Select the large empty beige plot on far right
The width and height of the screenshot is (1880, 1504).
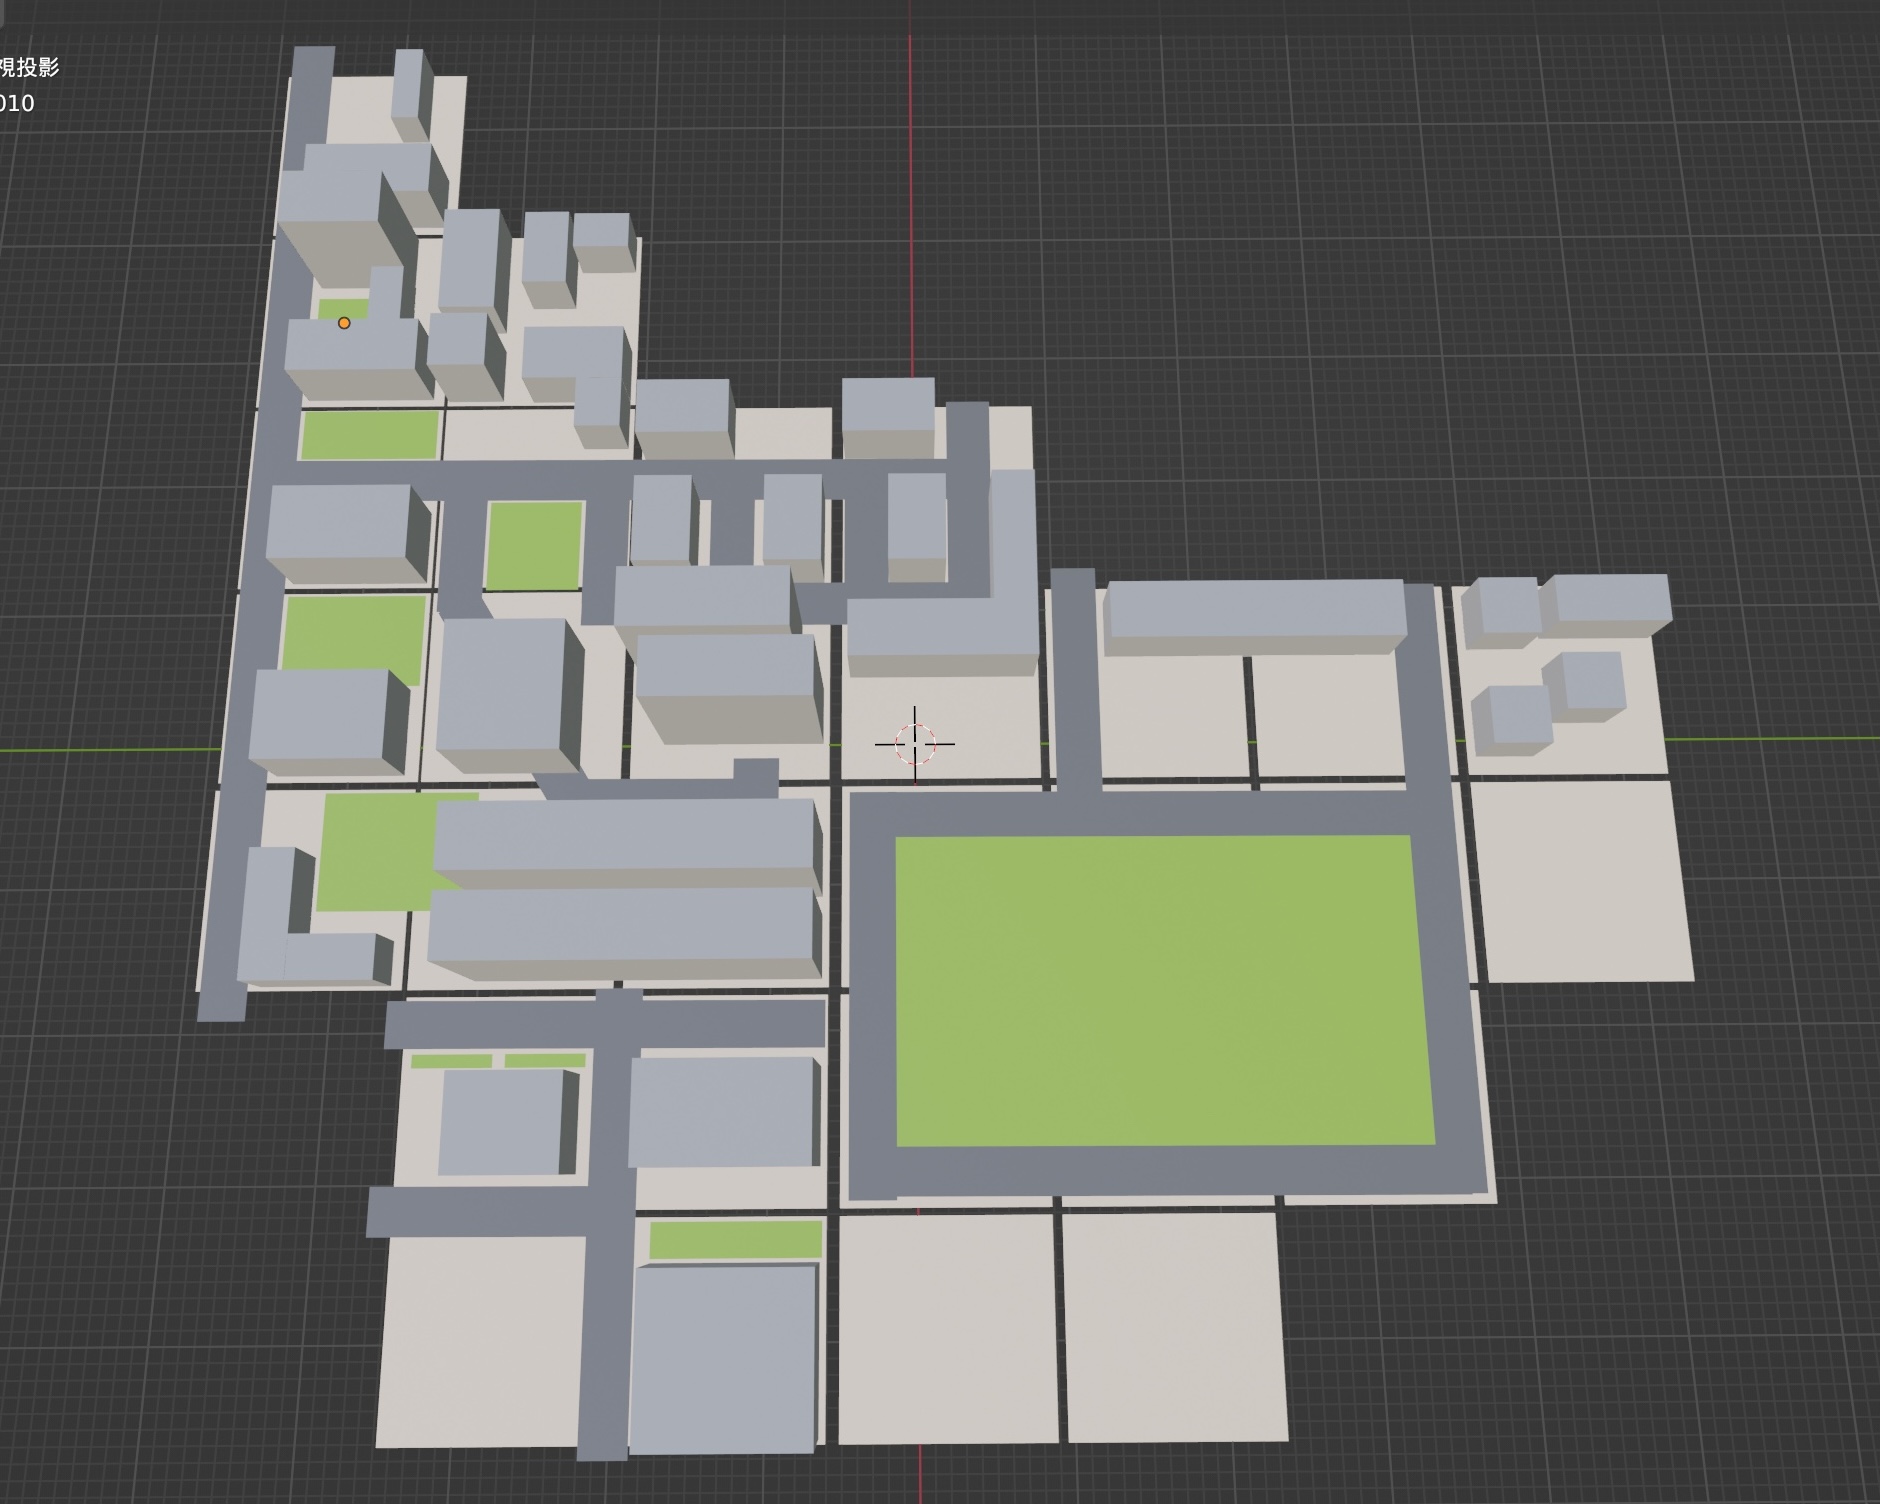[x=1580, y=880]
